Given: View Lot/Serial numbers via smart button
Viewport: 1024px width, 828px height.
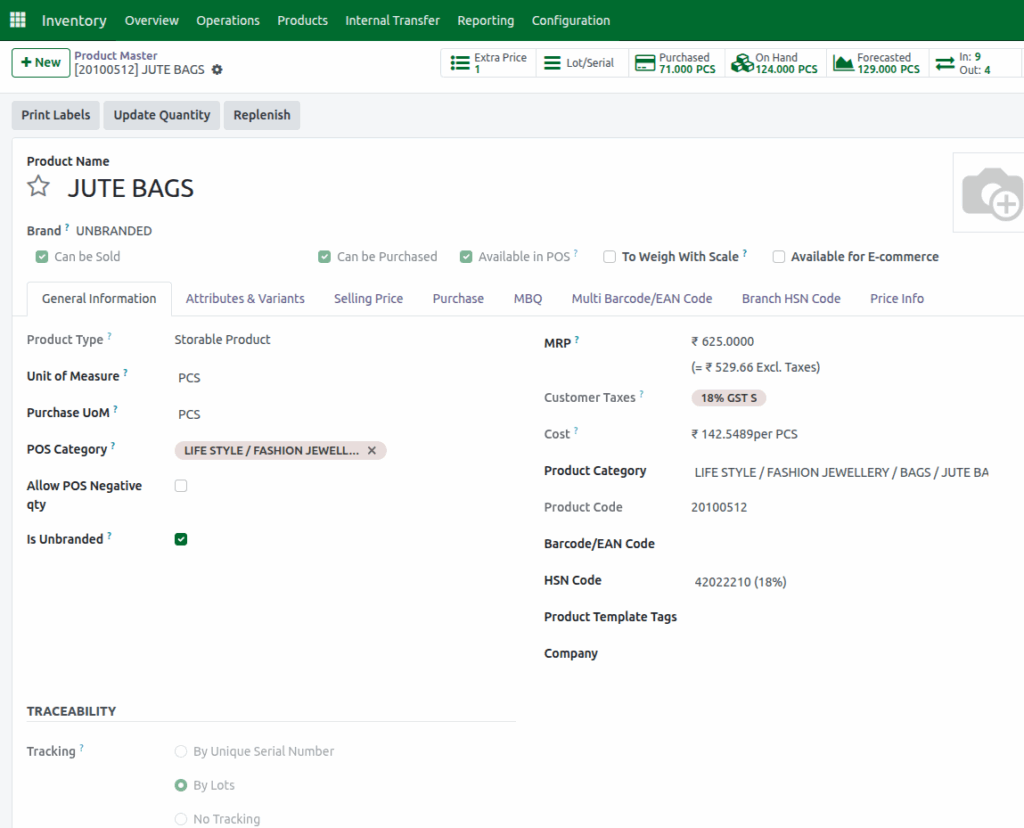Looking at the screenshot, I should 580,62.
